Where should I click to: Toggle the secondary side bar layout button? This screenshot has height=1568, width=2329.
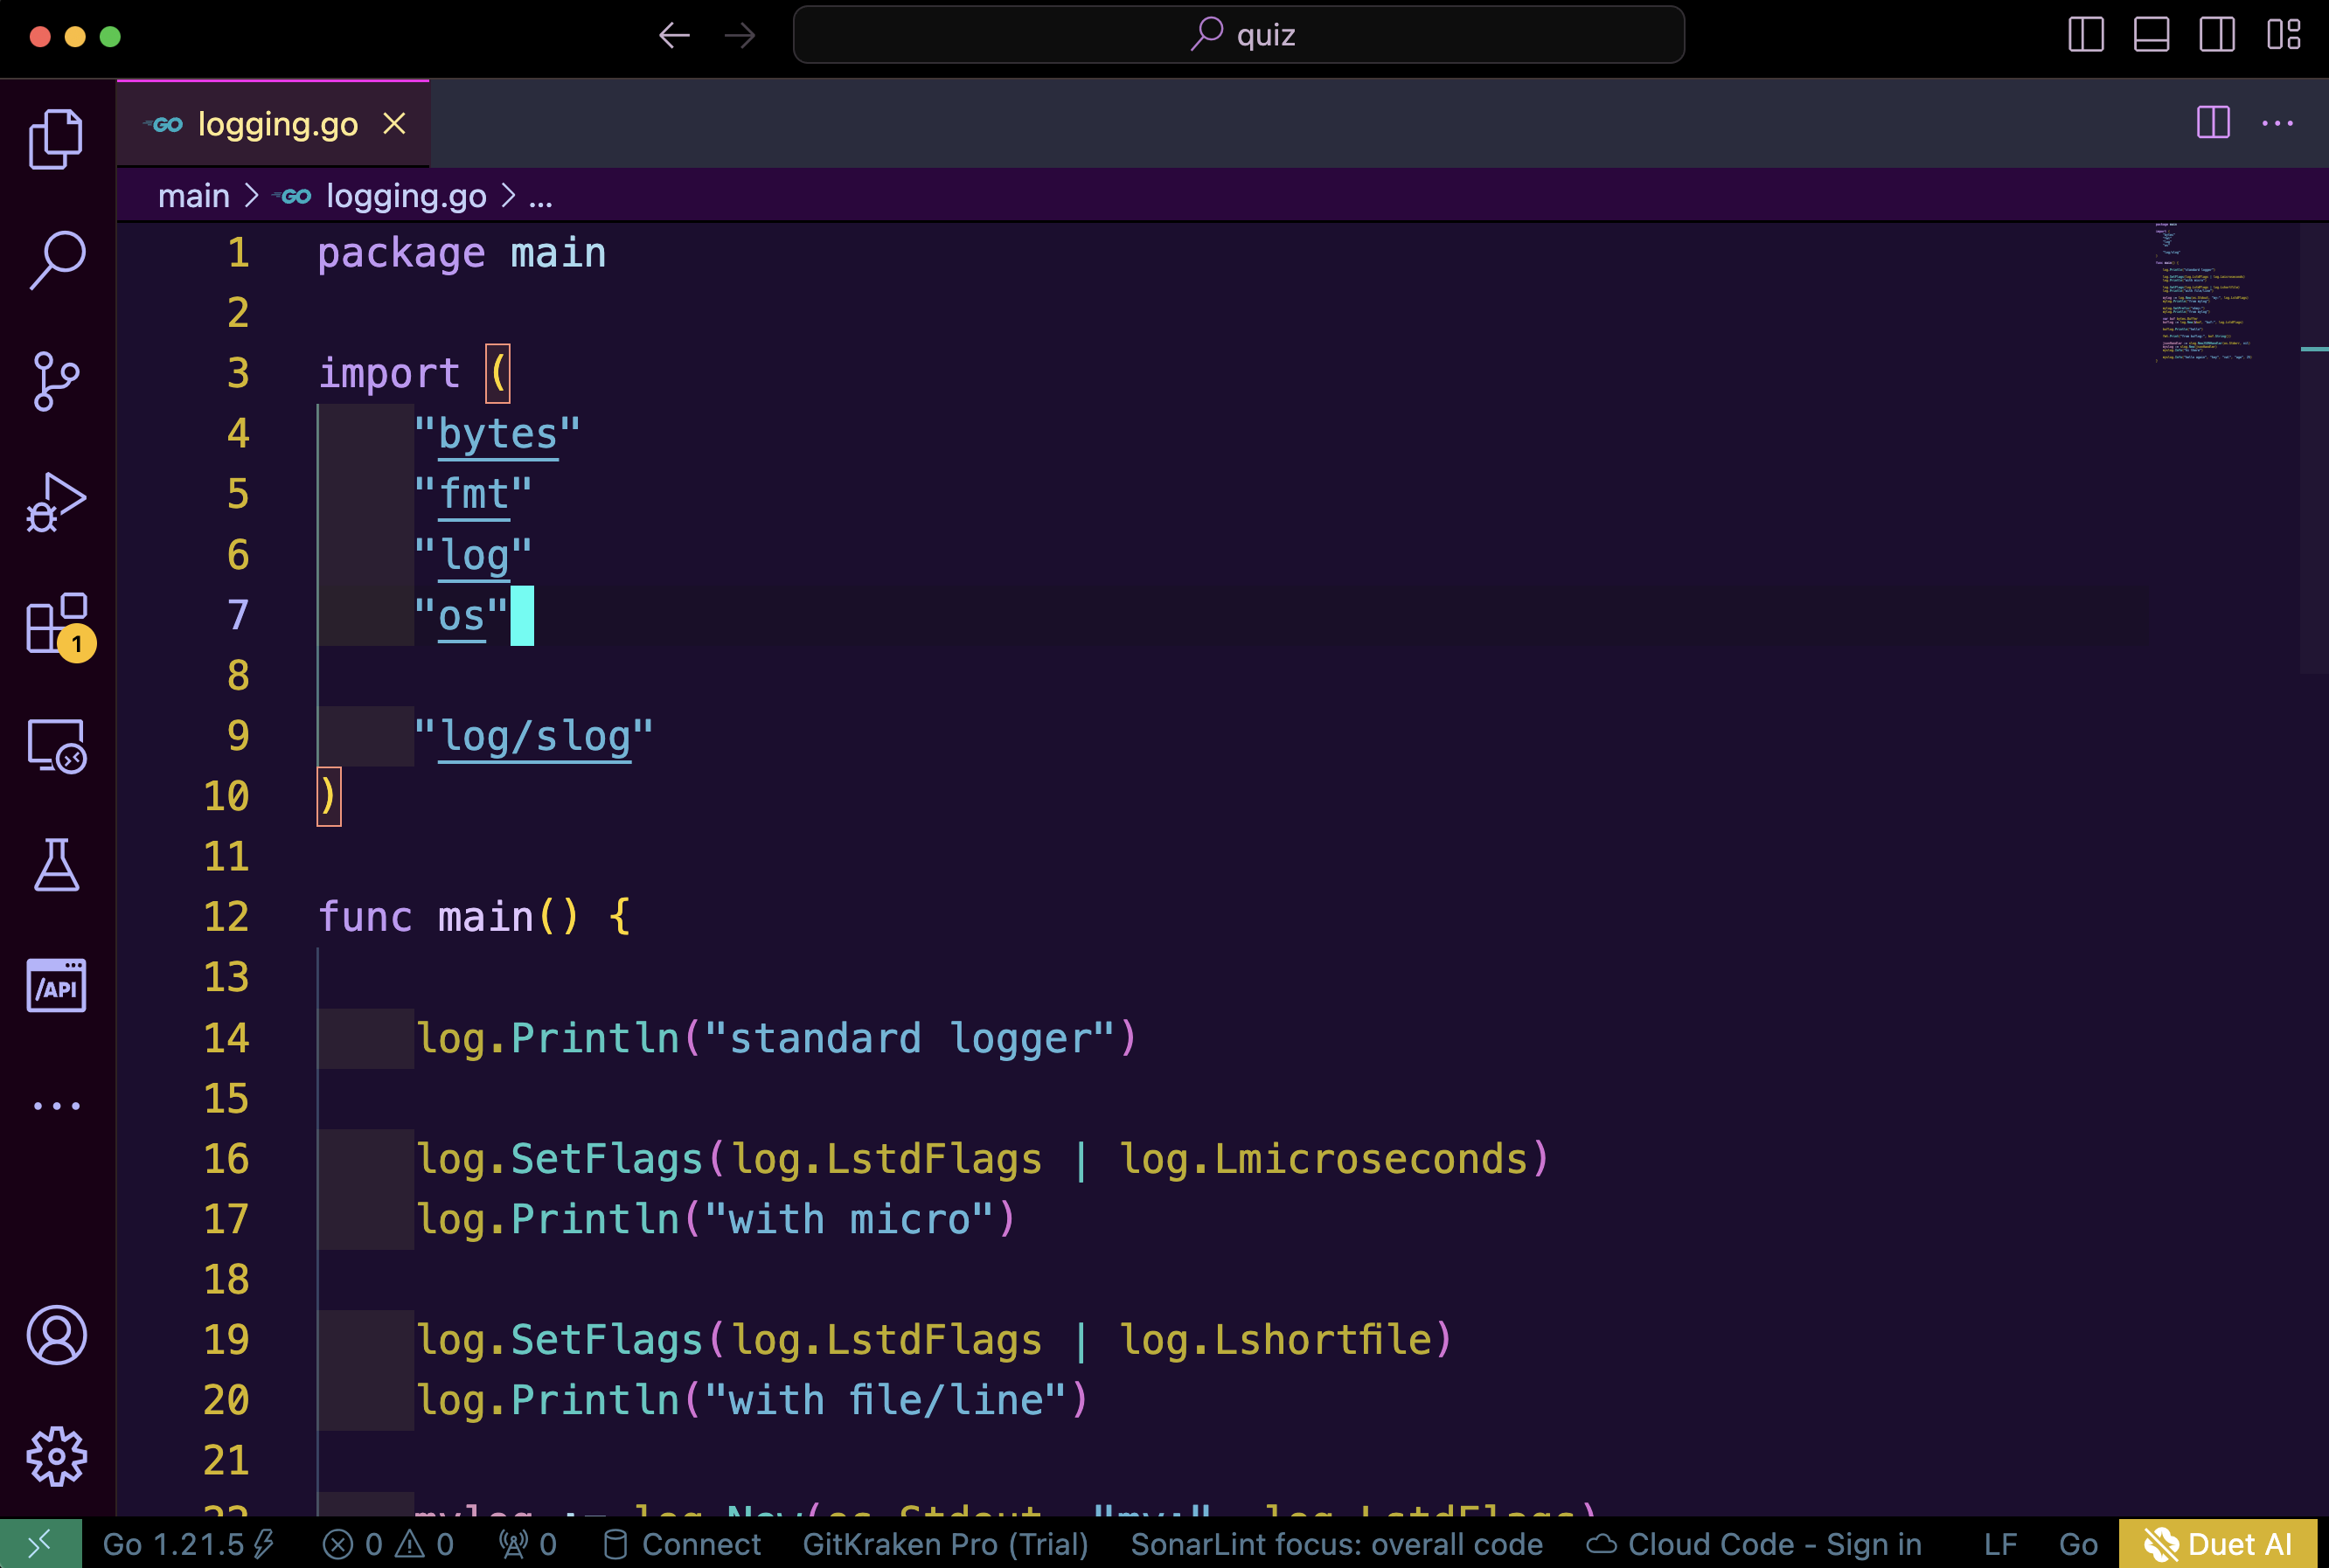pos(2216,35)
